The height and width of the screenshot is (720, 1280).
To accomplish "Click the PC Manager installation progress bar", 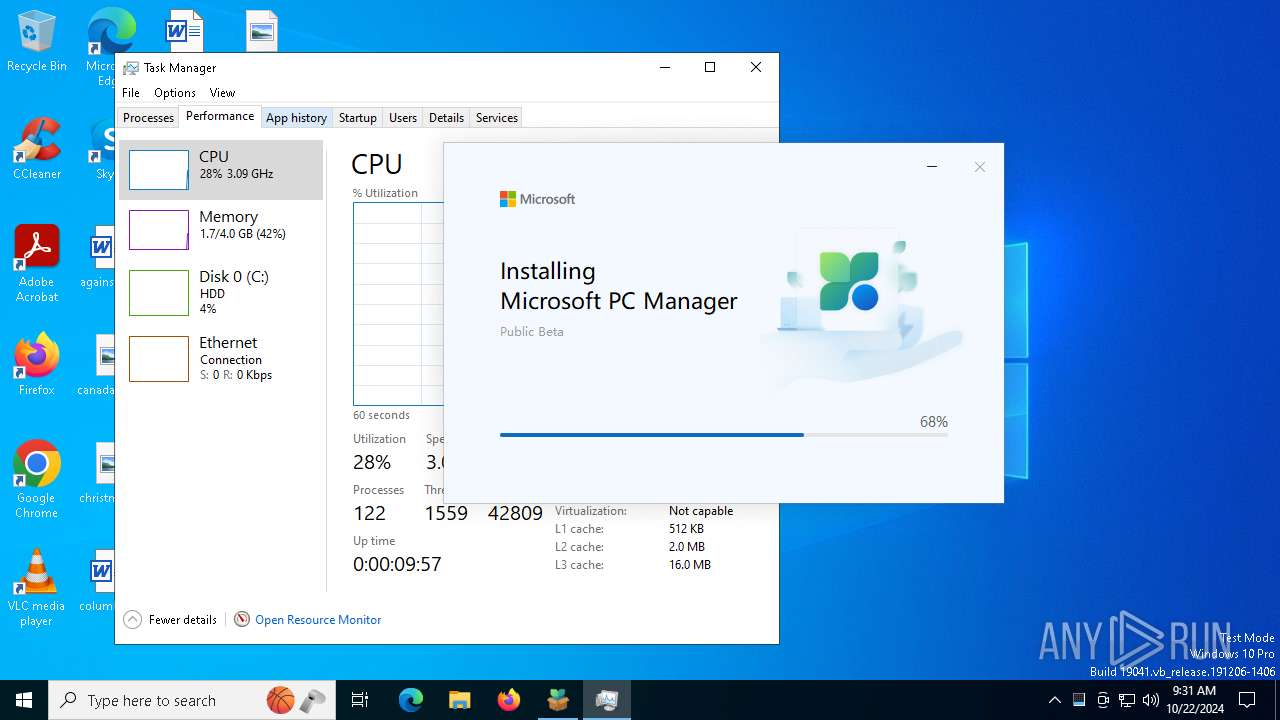I will [724, 435].
